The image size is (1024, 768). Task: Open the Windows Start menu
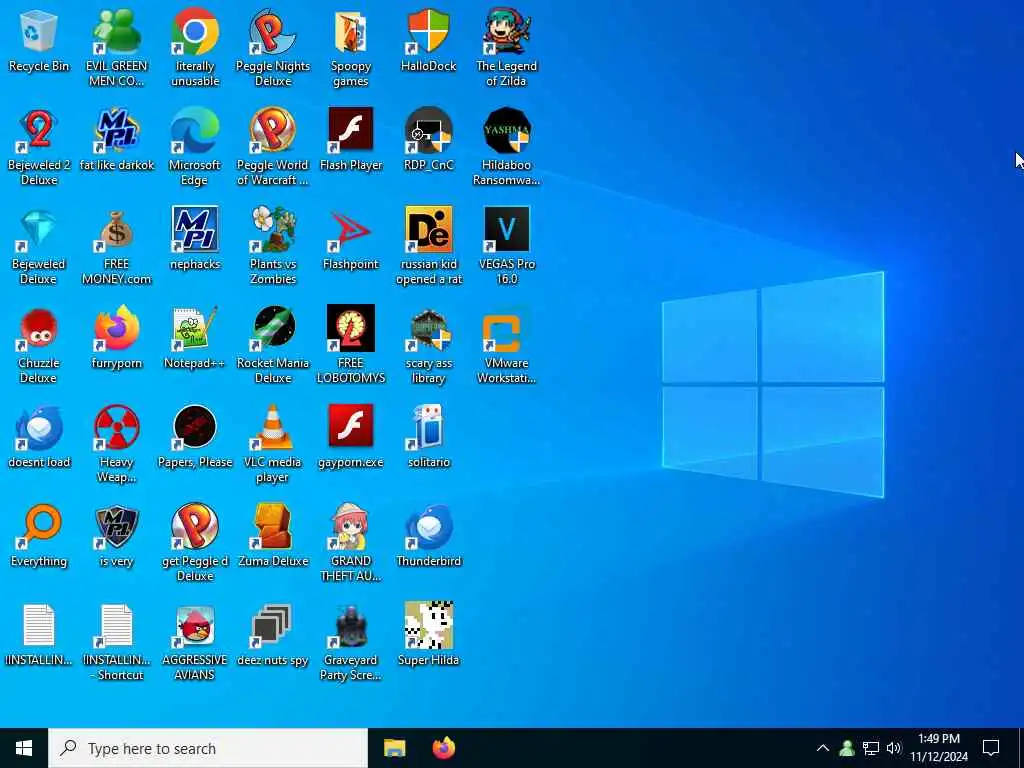24,748
